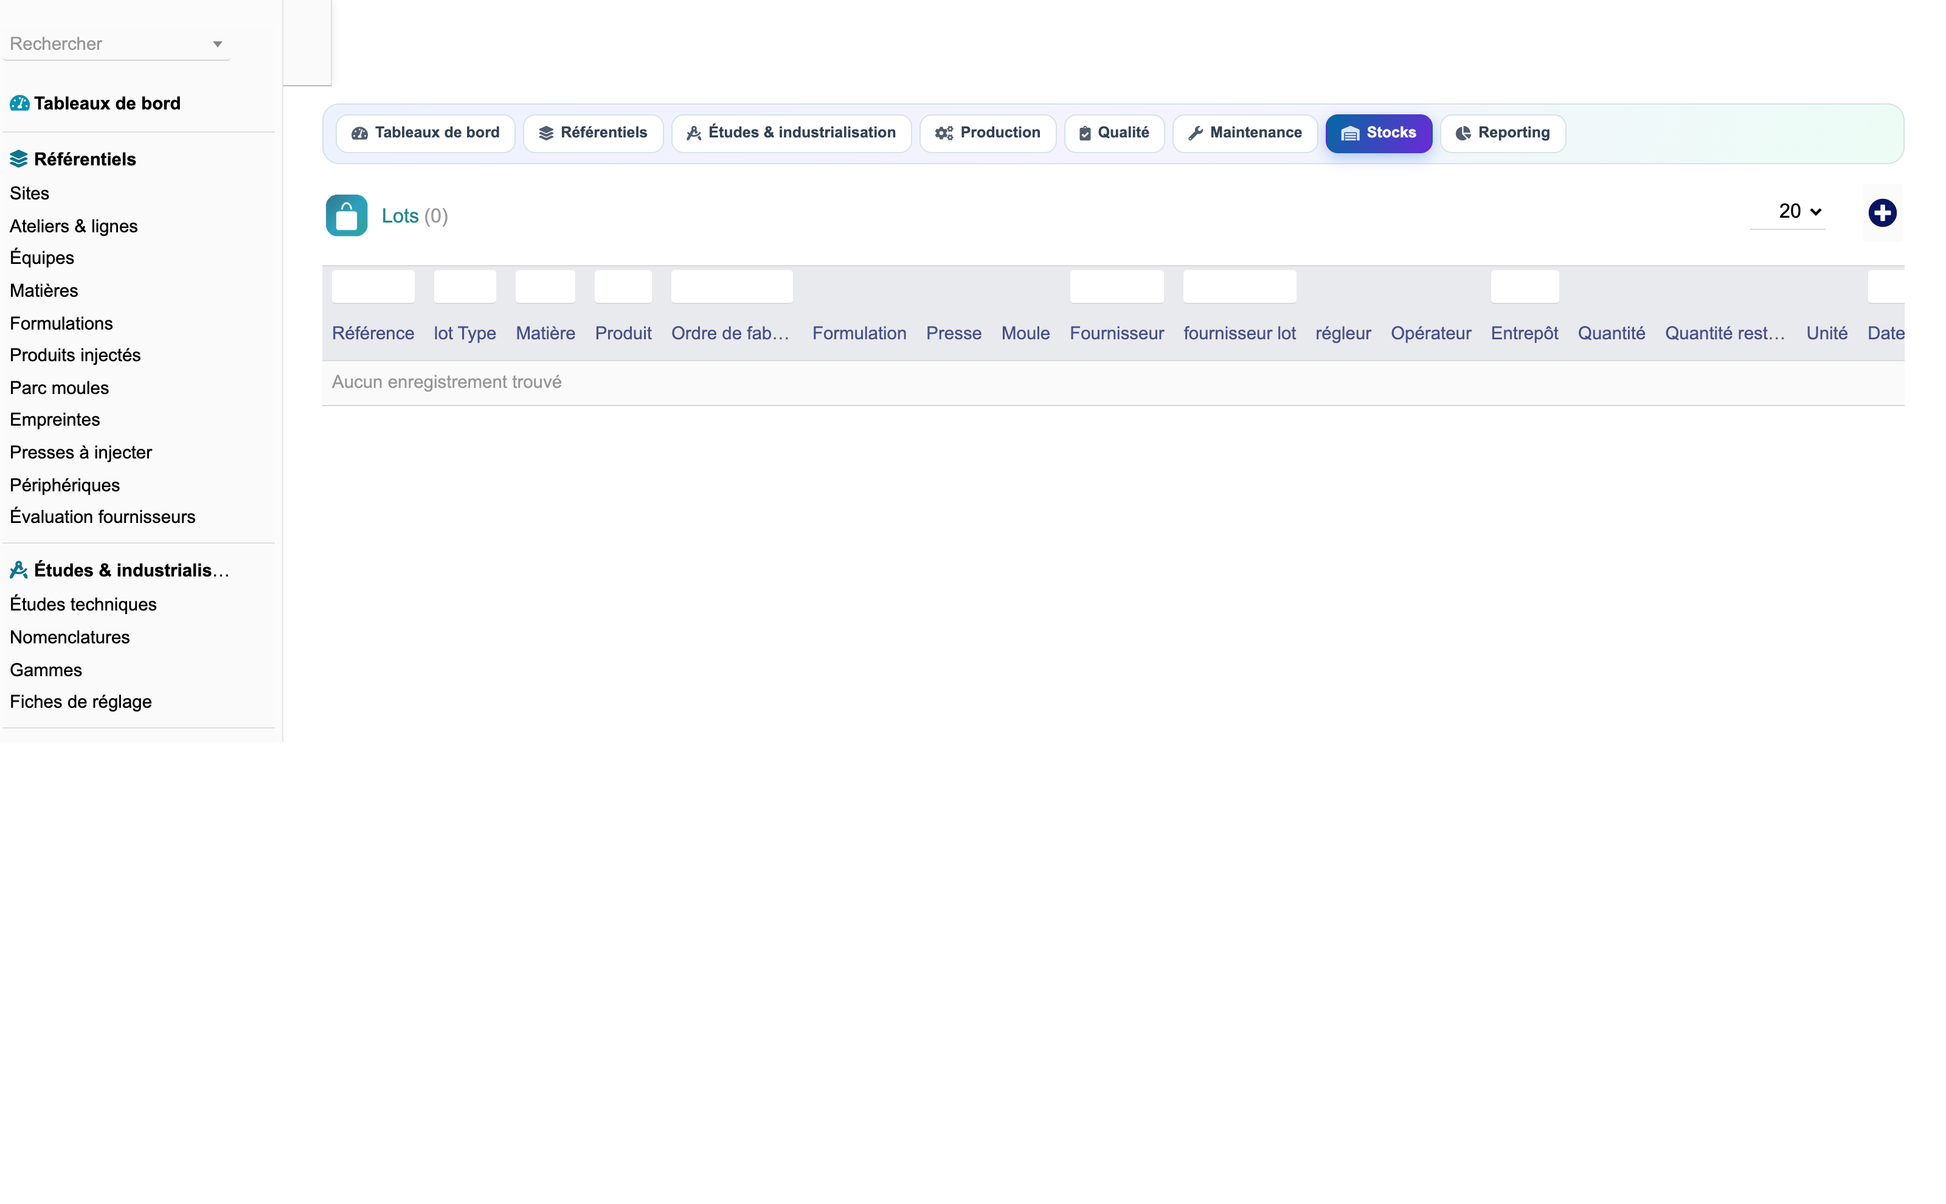The width and height of the screenshot is (1946, 1204).
Task: Click the Entrepôt filter input
Action: 1525,286
